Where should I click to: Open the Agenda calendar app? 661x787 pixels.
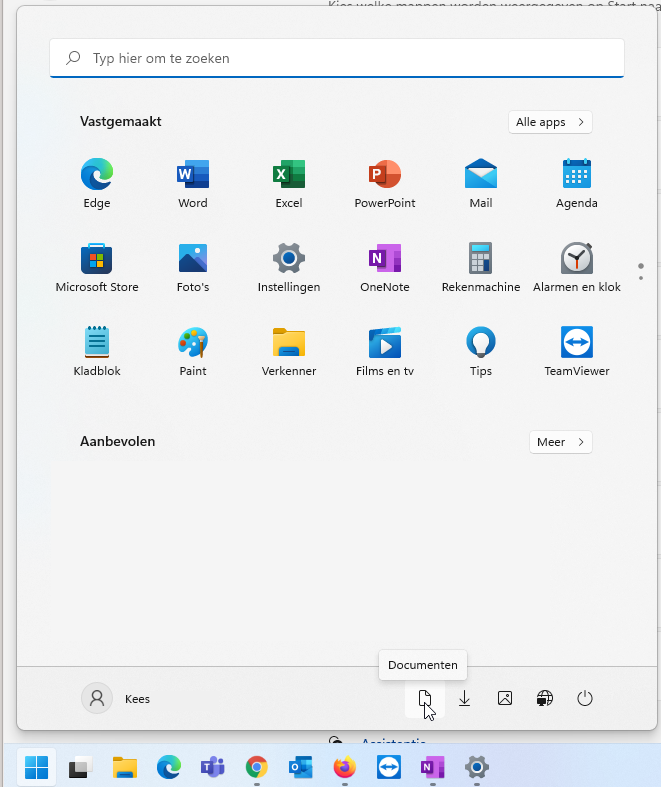tap(577, 183)
